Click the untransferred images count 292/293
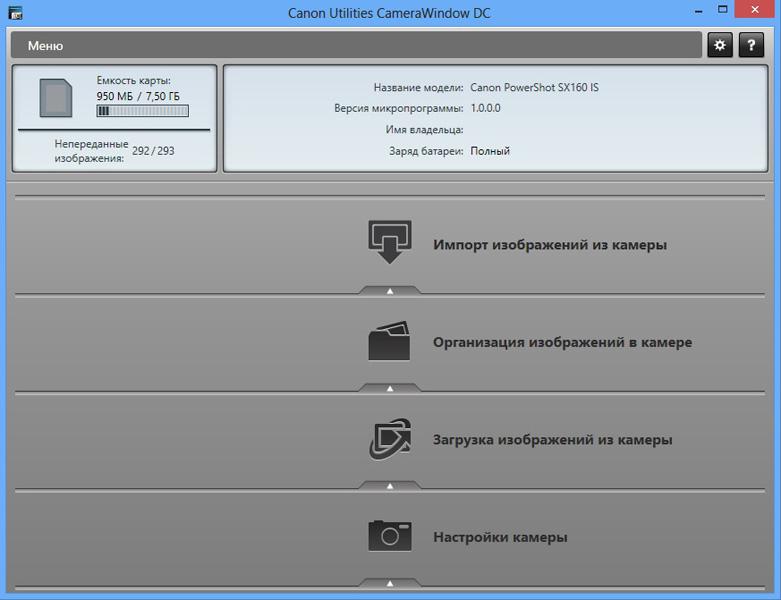The height and width of the screenshot is (600, 781). [153, 152]
